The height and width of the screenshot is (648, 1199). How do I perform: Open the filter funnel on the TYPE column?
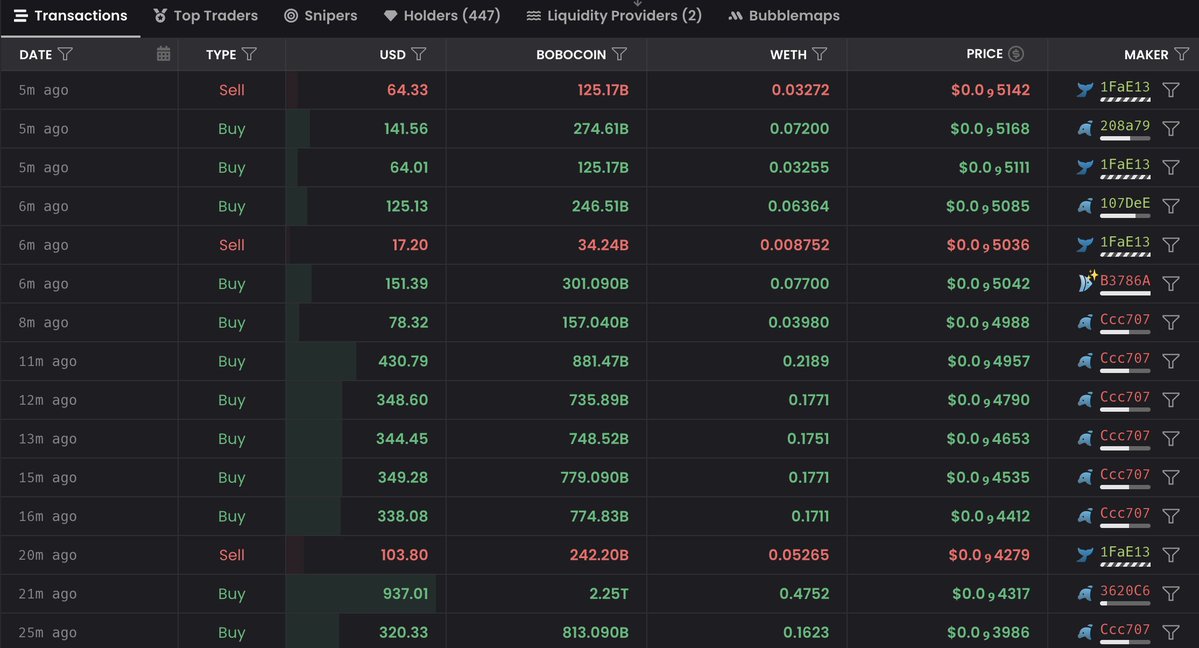[250, 54]
